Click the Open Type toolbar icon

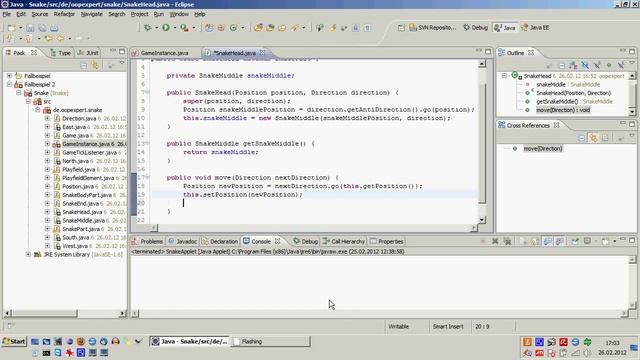258,28
